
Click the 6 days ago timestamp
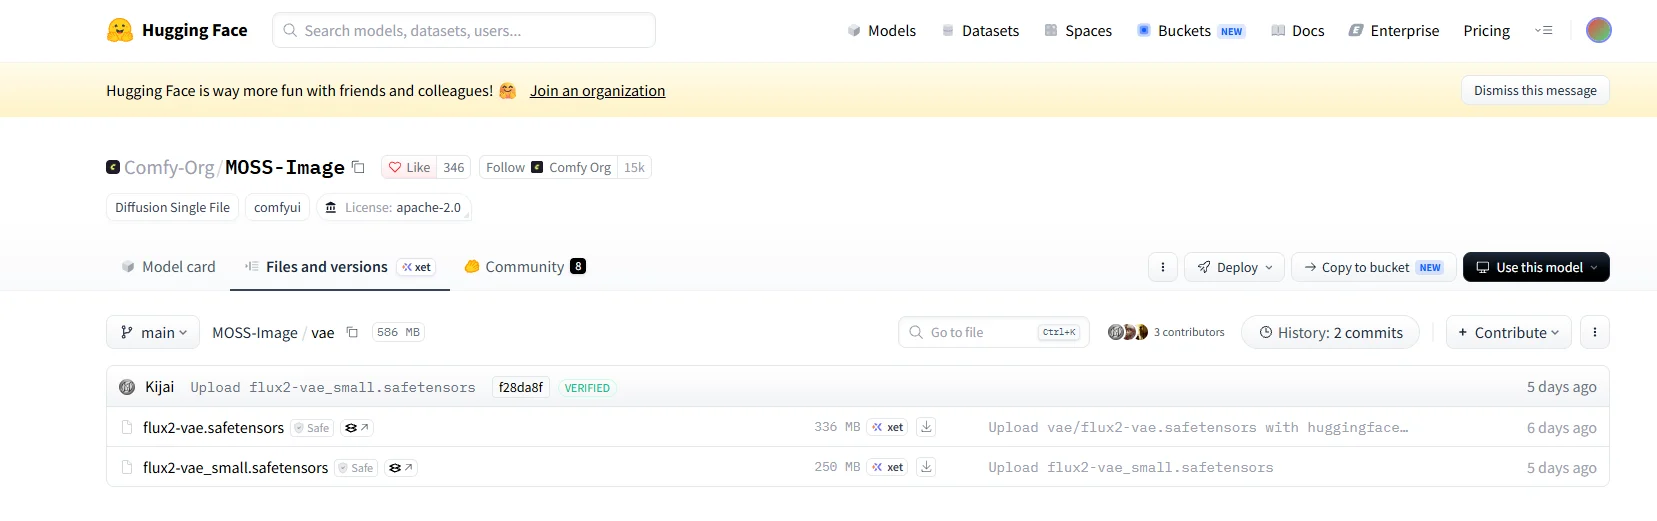(1561, 428)
